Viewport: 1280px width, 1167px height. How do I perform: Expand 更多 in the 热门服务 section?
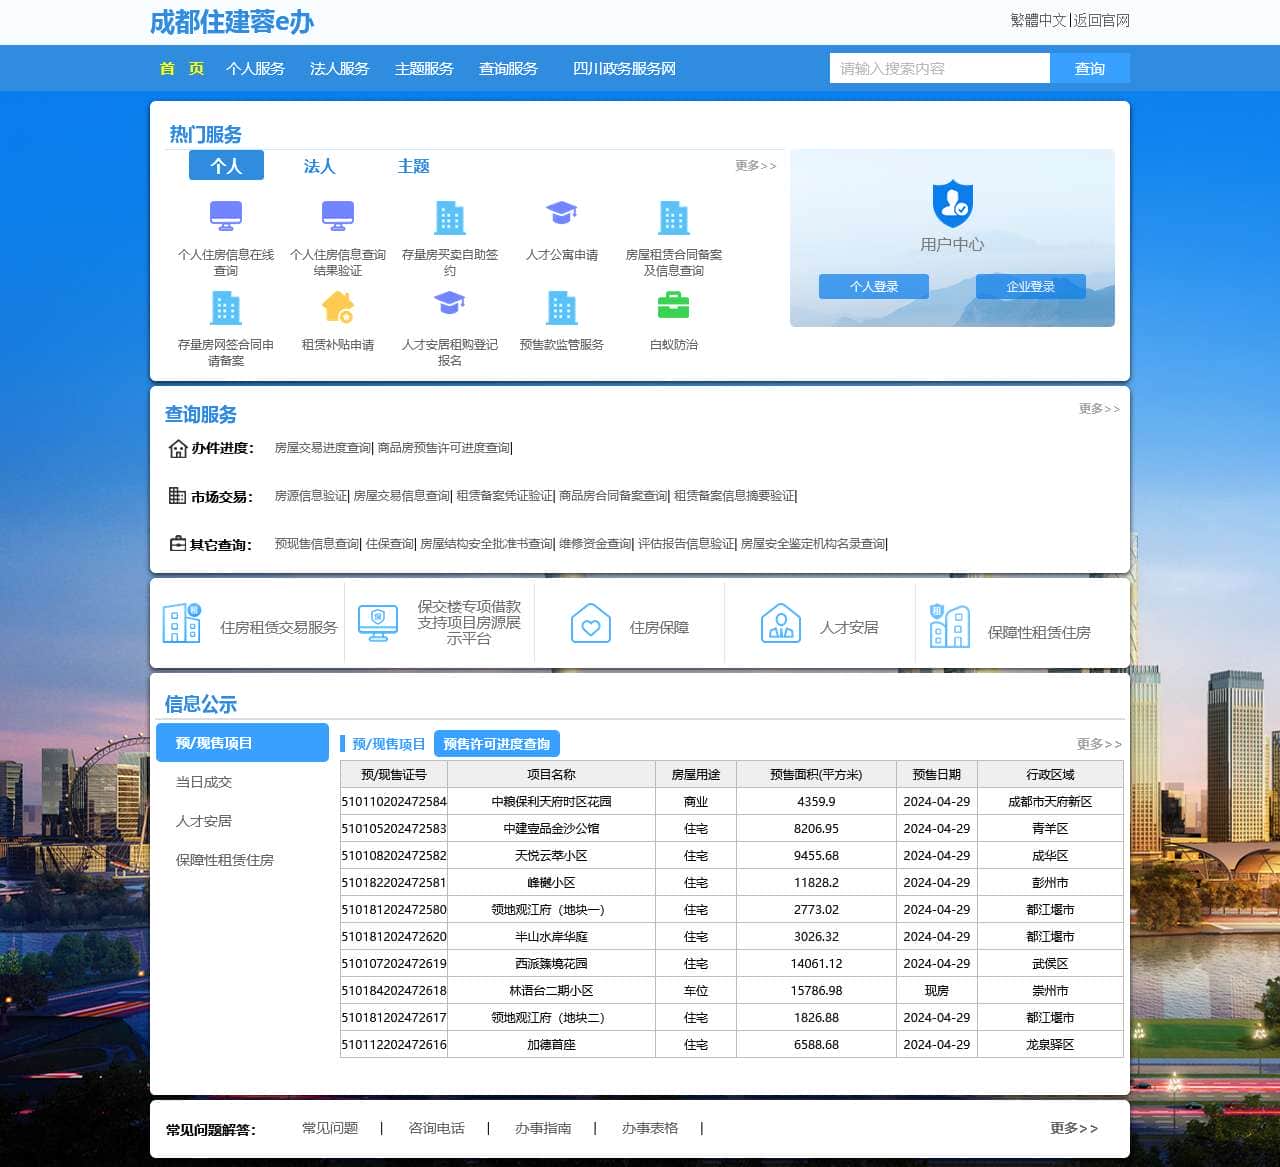[755, 166]
